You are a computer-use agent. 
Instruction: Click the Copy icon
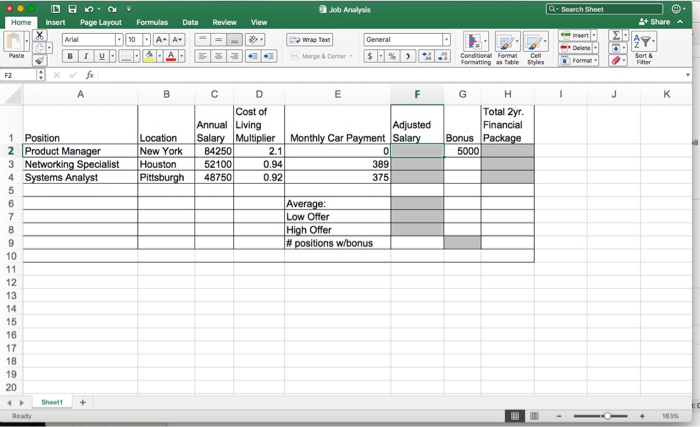pos(39,47)
